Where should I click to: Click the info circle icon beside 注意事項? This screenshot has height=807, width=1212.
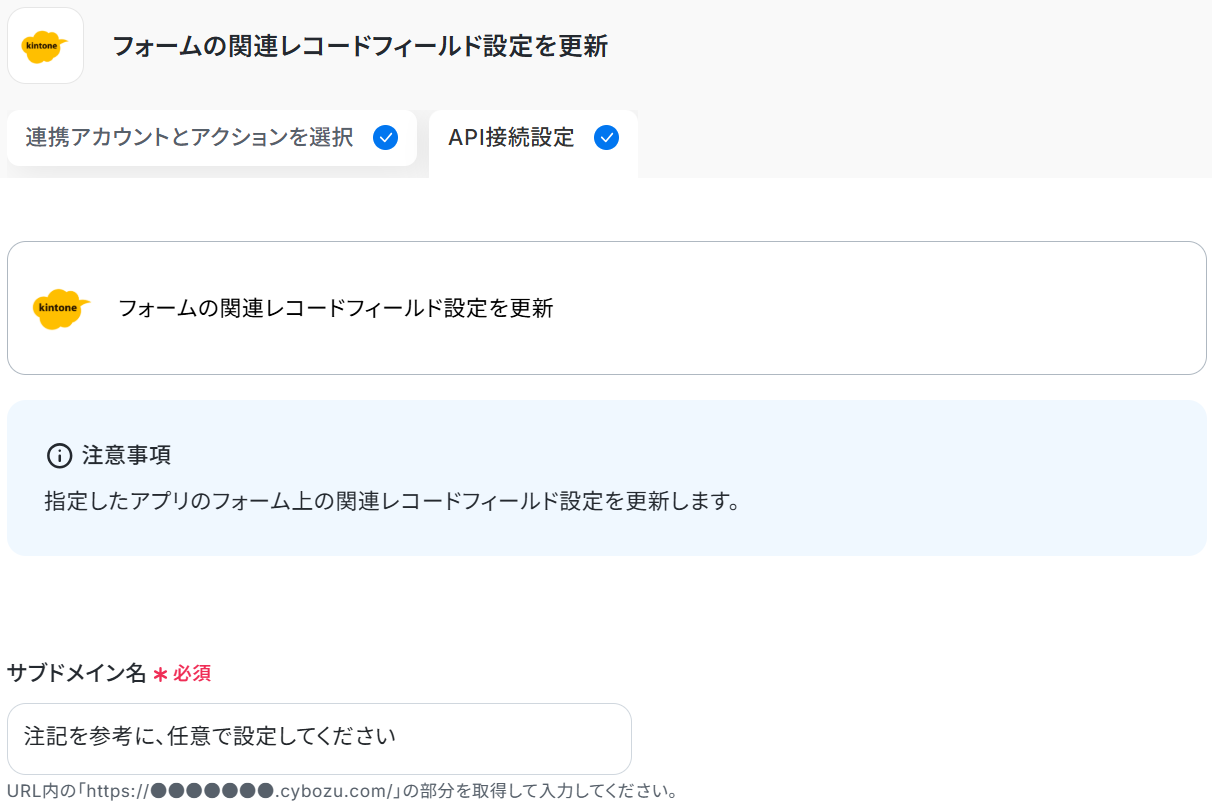(x=59, y=456)
